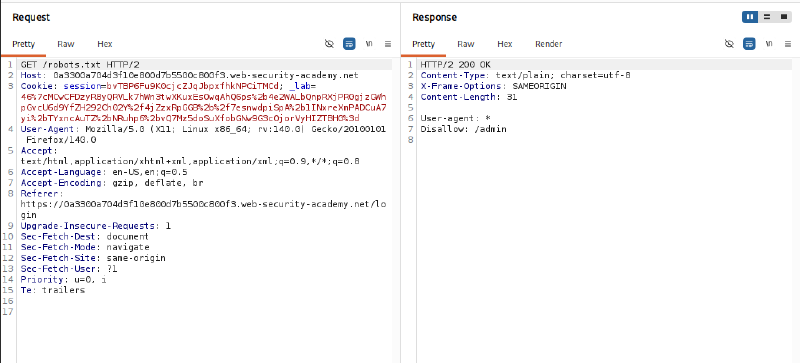The width and height of the screenshot is (800, 363).
Task: Click the X-Frame-Options response header
Action: point(493,86)
